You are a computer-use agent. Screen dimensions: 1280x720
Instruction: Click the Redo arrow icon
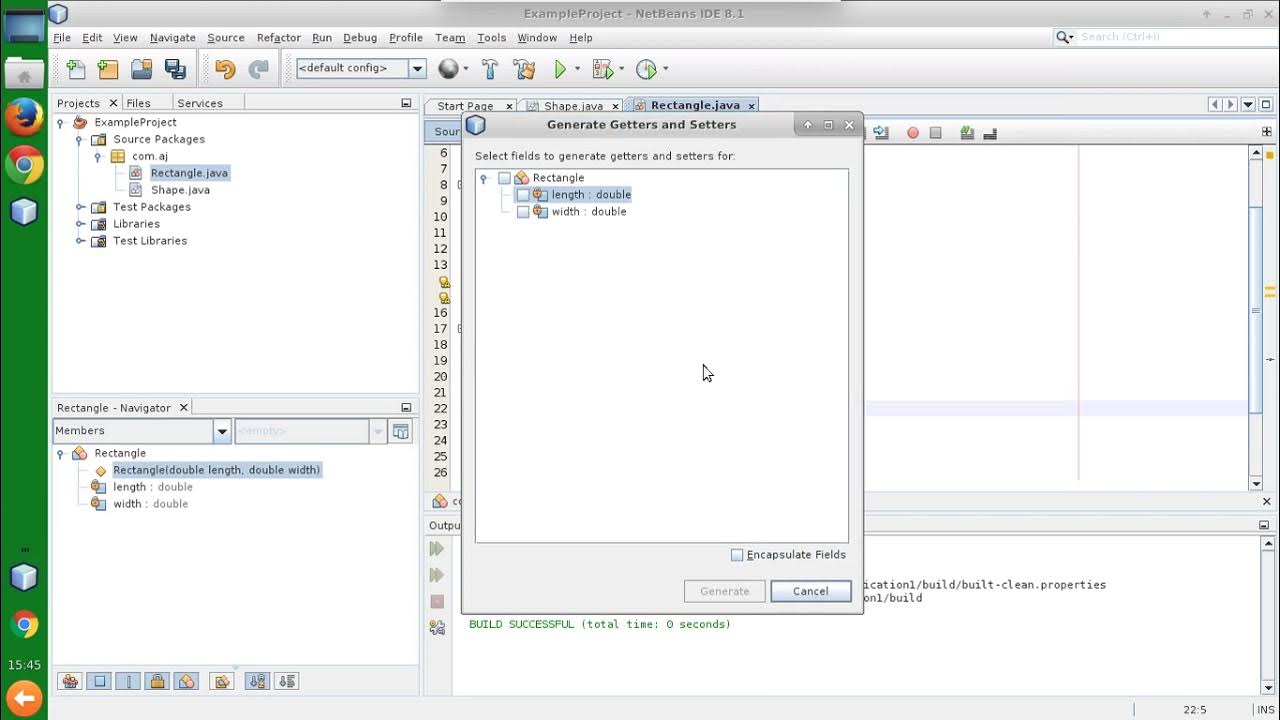coord(258,69)
